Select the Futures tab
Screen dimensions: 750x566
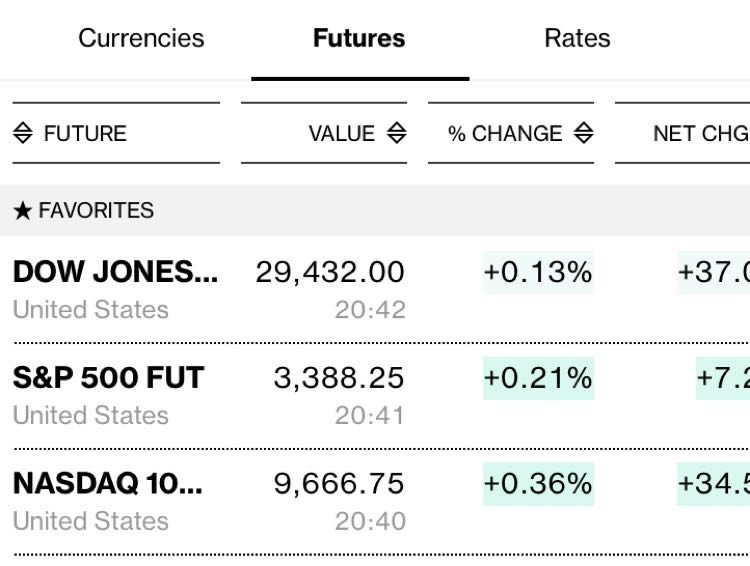click(359, 39)
